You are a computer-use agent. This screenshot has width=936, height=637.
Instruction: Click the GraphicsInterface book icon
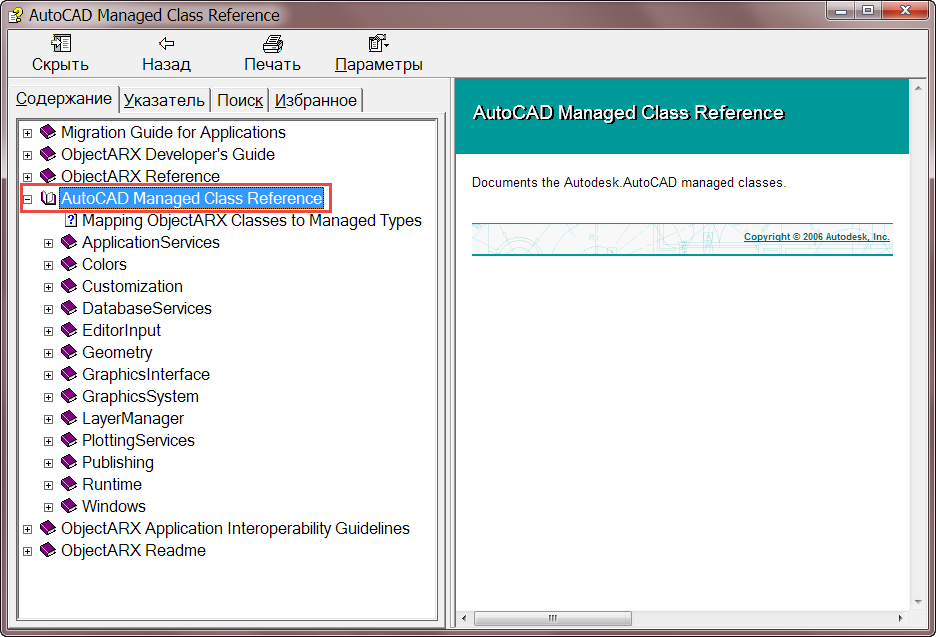click(69, 374)
